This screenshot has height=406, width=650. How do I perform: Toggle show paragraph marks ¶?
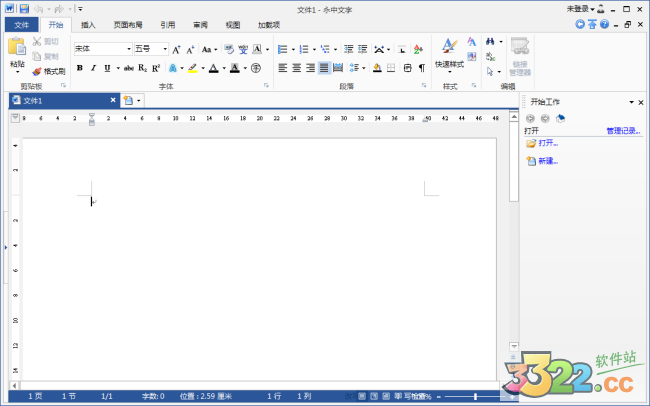(x=422, y=68)
